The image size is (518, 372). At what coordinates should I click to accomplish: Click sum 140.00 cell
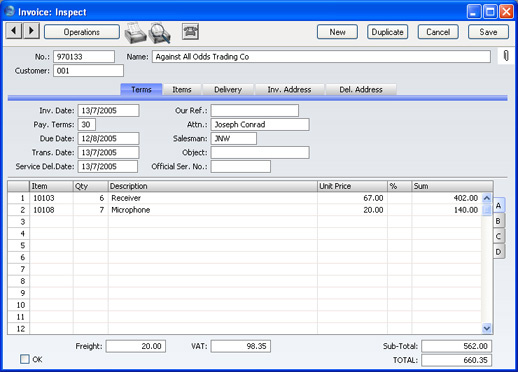pos(447,210)
